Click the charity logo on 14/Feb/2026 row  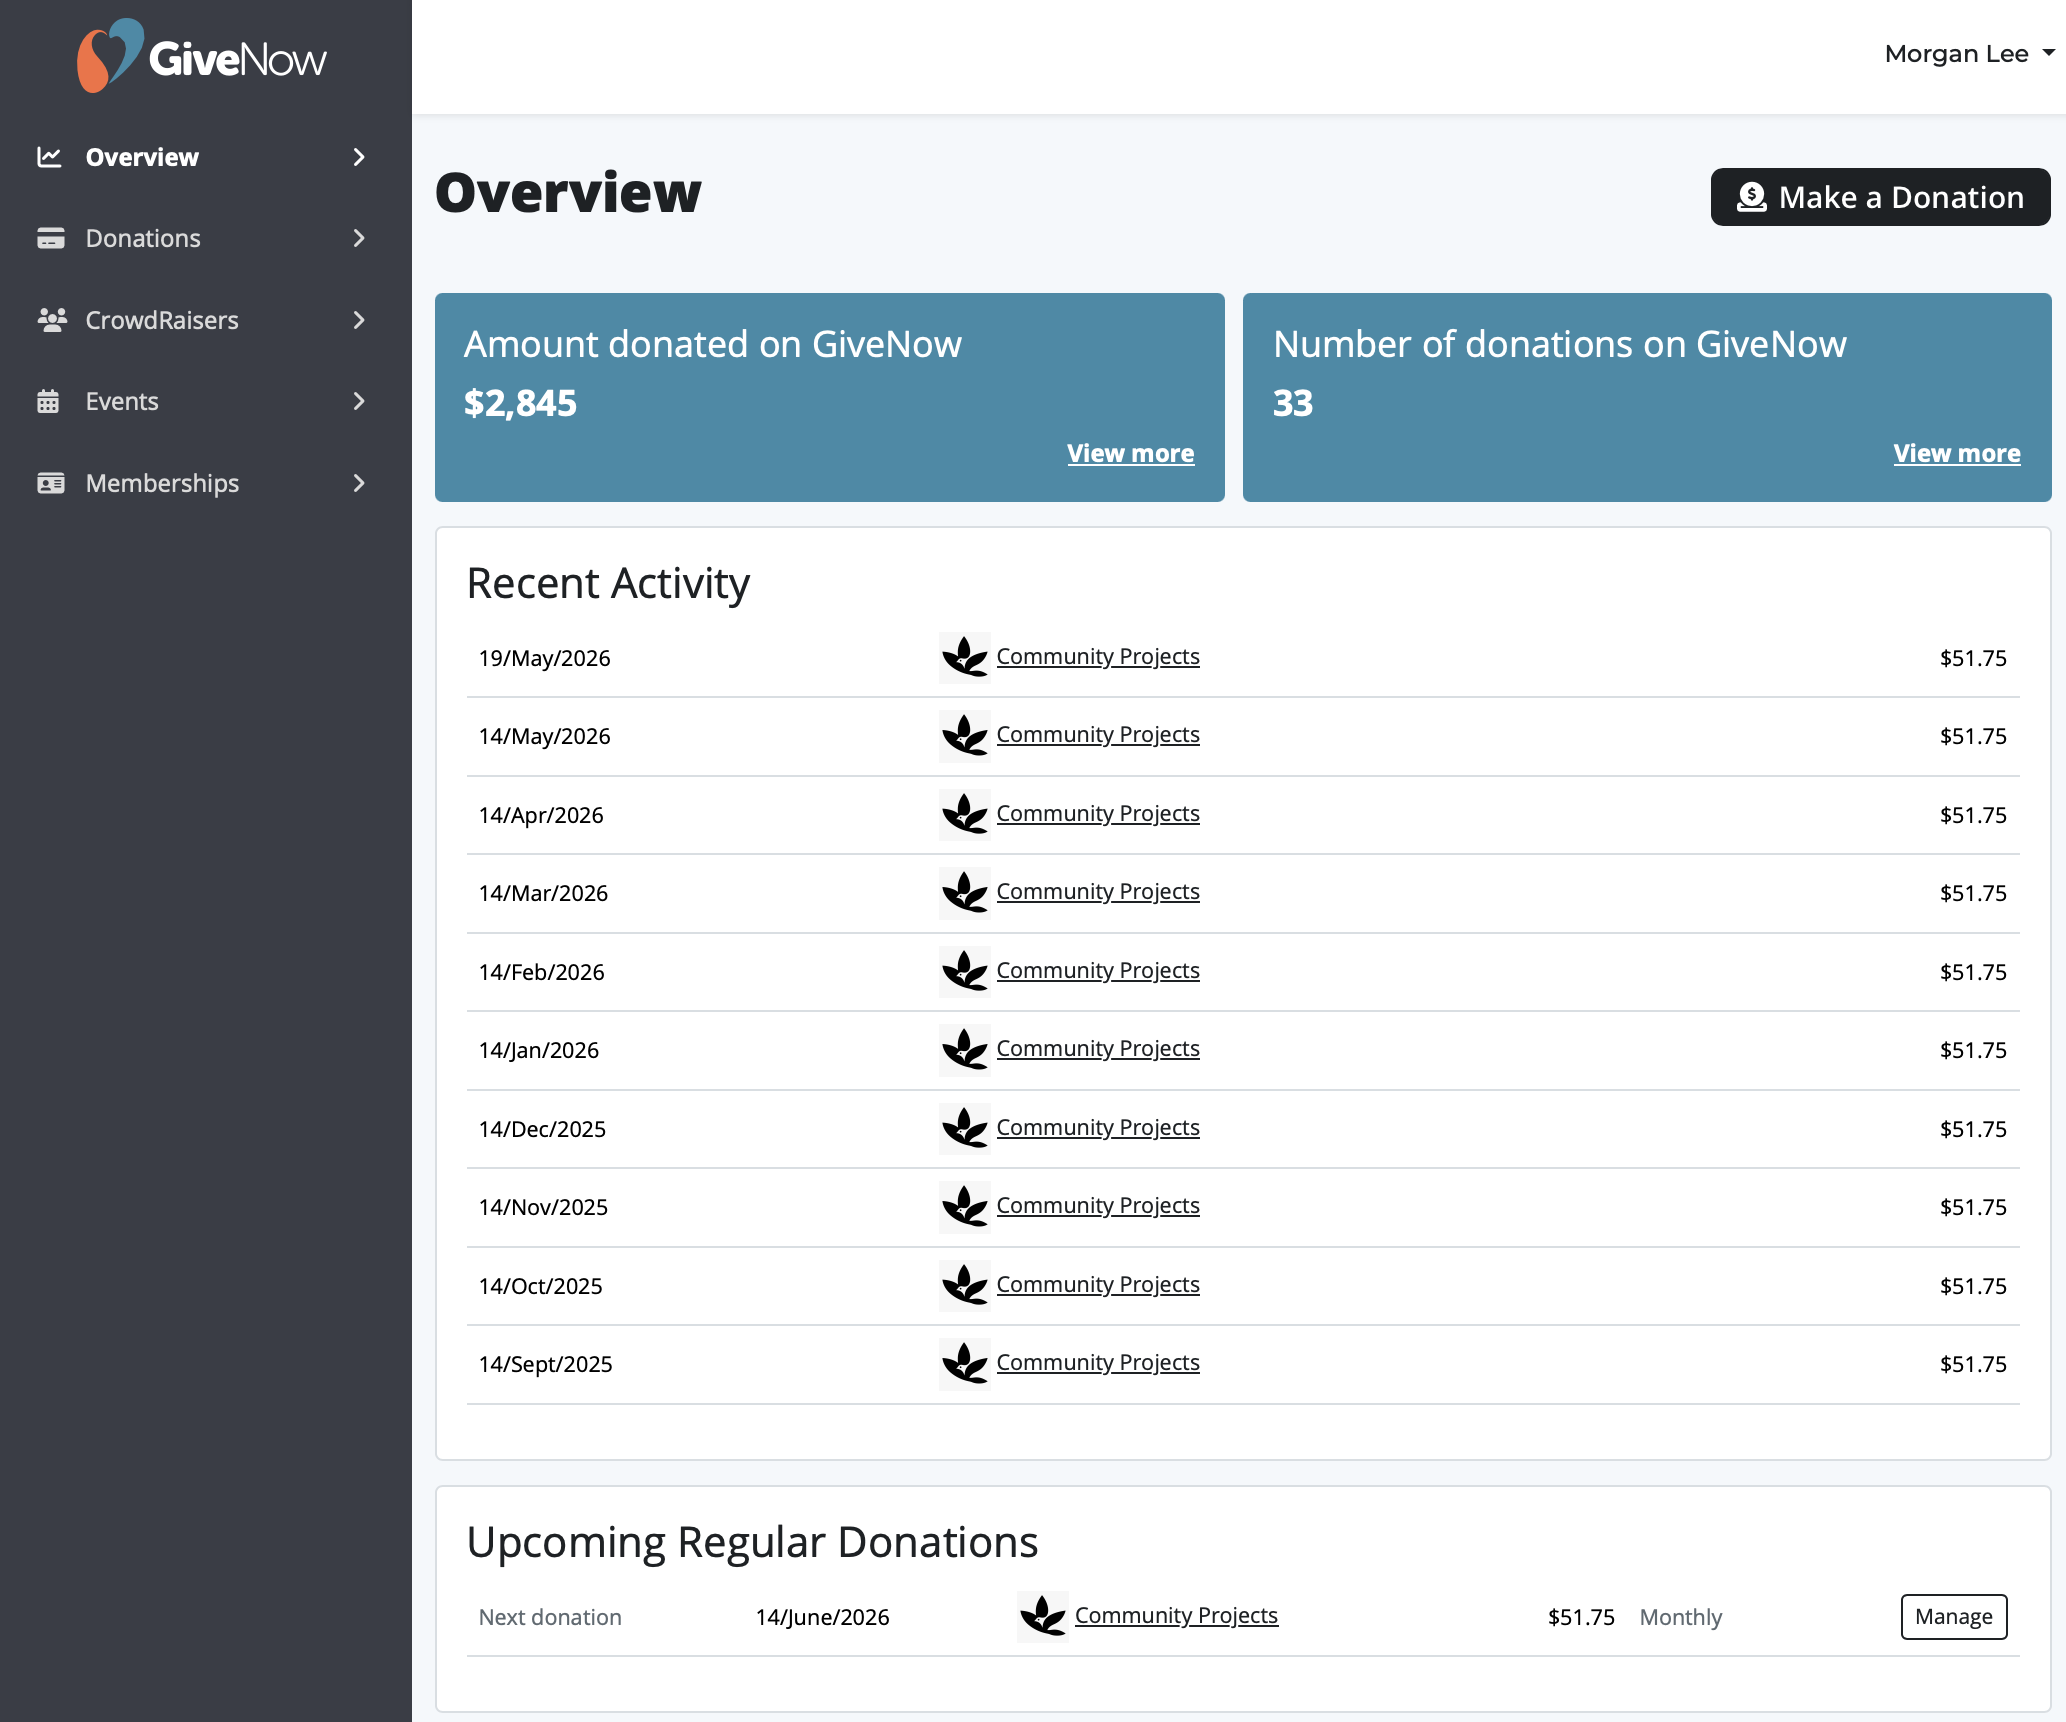coord(965,972)
